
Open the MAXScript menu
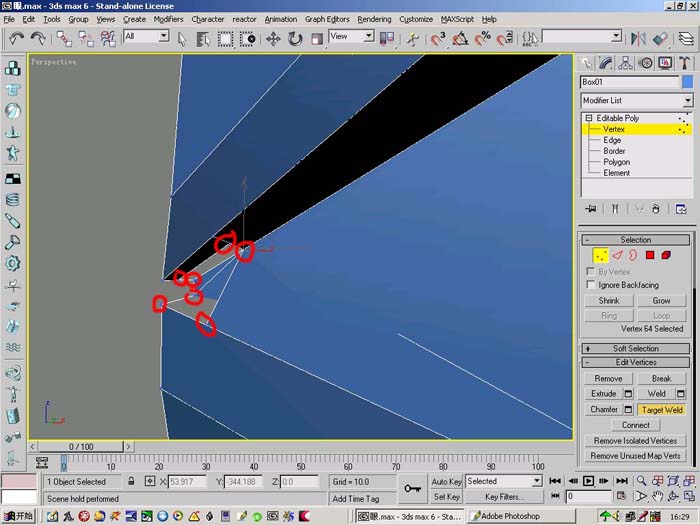click(x=457, y=19)
